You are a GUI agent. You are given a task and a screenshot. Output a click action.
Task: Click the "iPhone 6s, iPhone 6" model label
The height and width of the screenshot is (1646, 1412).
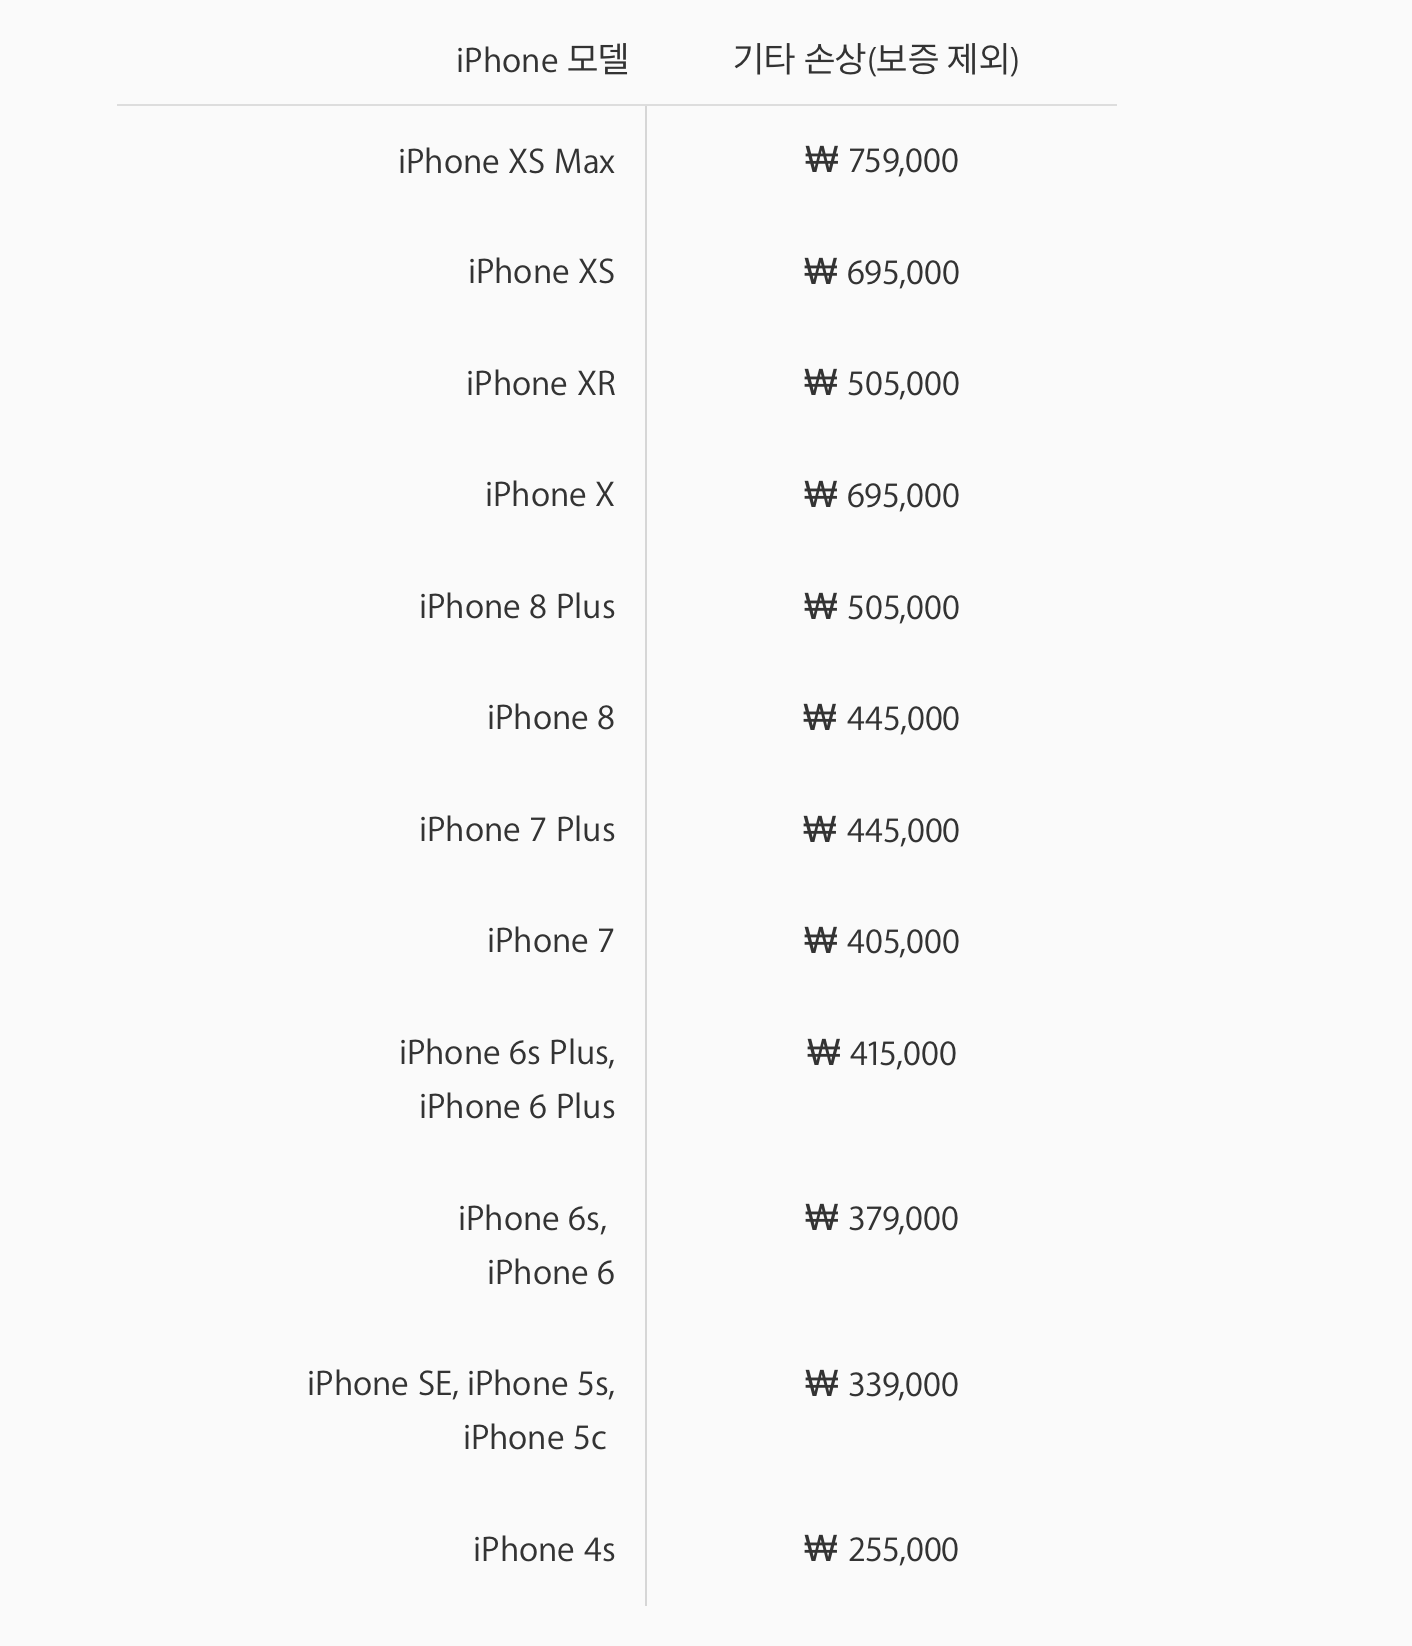coord(536,1245)
